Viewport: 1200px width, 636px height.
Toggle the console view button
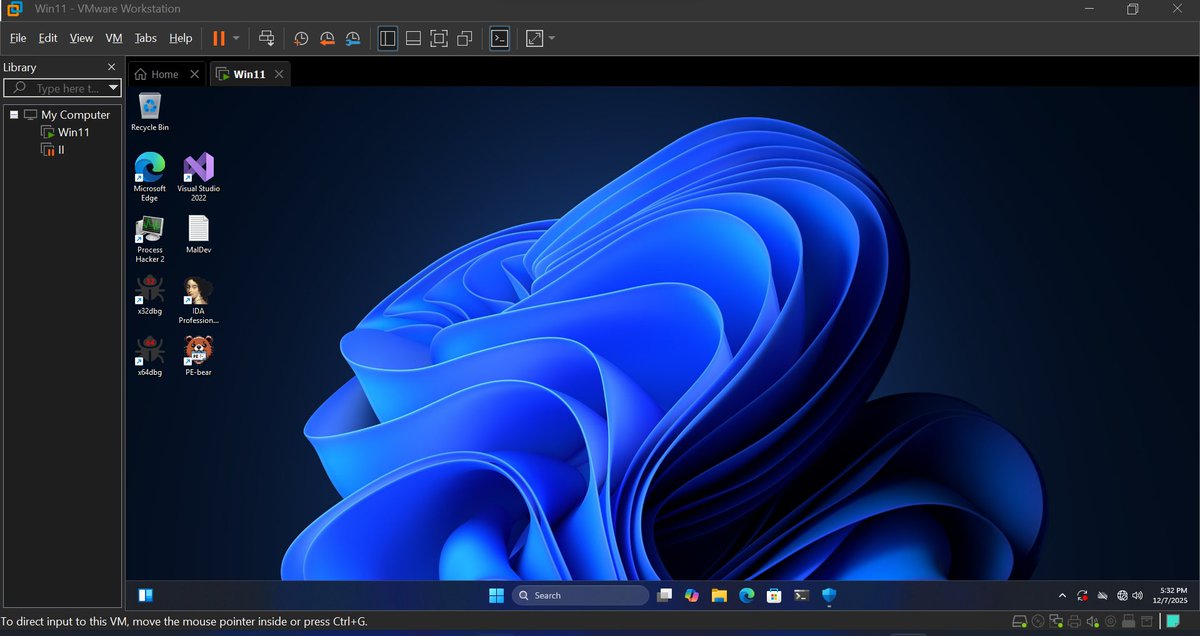(499, 38)
